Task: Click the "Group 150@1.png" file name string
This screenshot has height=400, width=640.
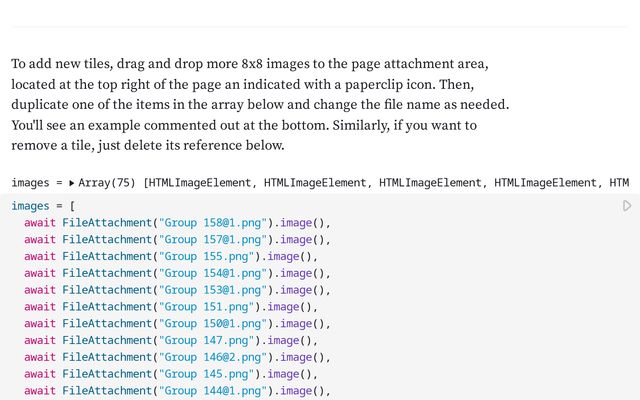Action: (x=213, y=323)
